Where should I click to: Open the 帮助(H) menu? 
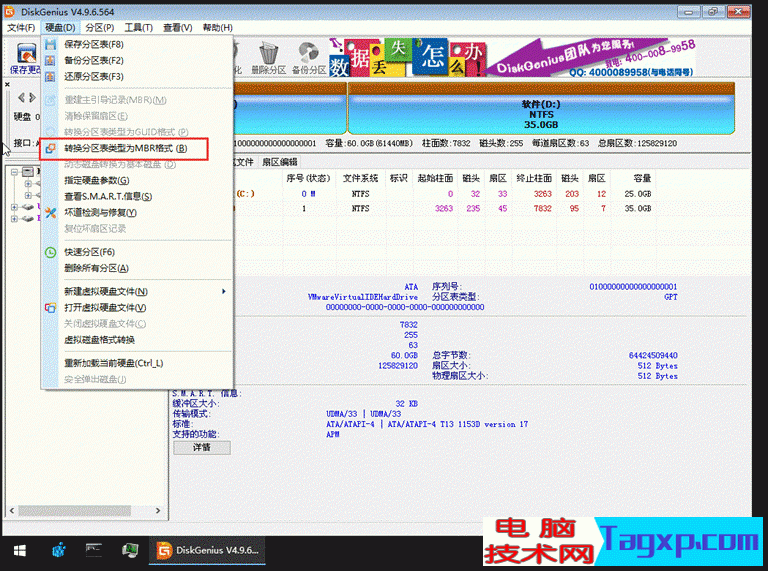click(x=217, y=28)
